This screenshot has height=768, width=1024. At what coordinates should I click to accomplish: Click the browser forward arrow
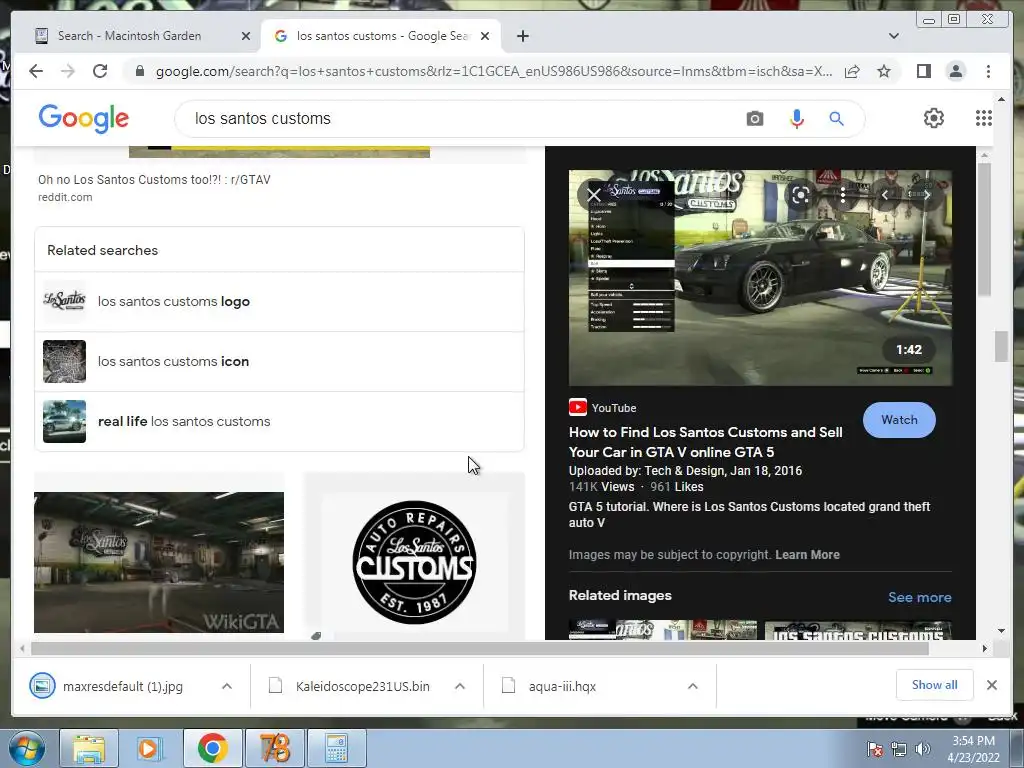coord(68,71)
